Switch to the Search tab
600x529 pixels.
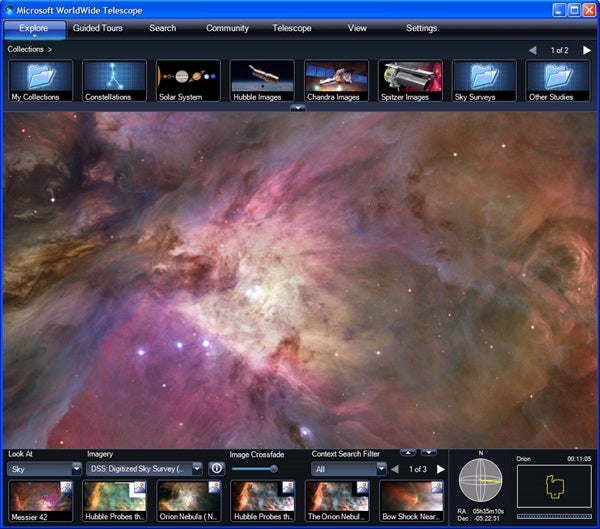coord(163,28)
